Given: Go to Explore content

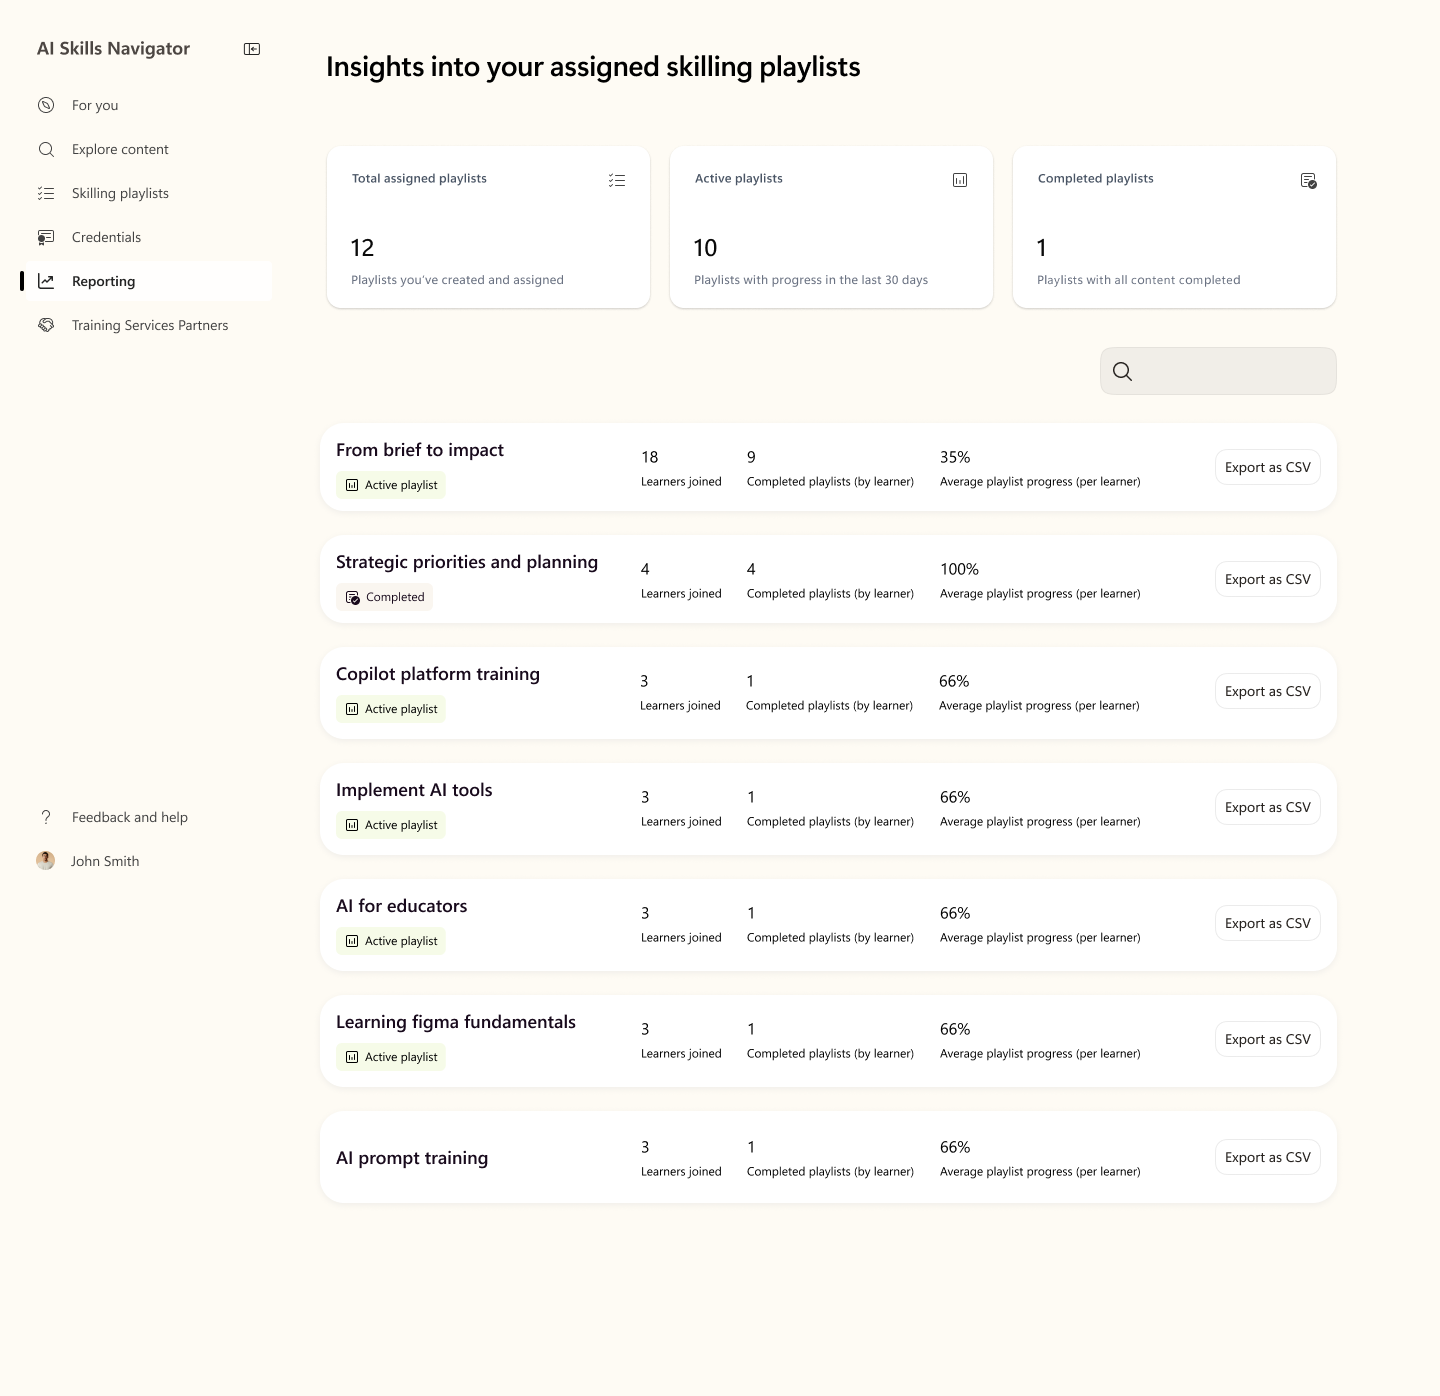Looking at the screenshot, I should coord(146,149).
